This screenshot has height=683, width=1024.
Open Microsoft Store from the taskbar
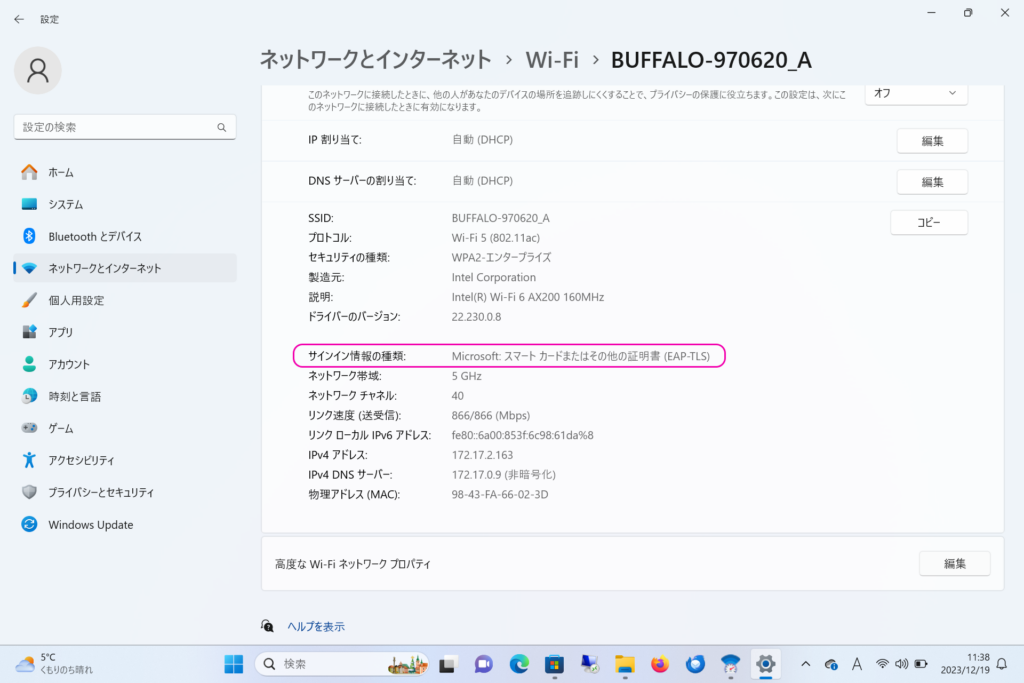554,665
